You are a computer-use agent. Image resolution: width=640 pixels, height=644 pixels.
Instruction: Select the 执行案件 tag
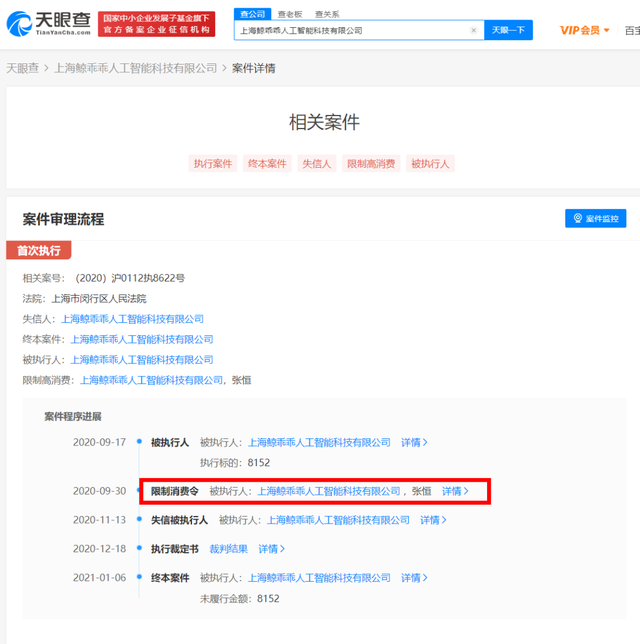click(x=213, y=164)
